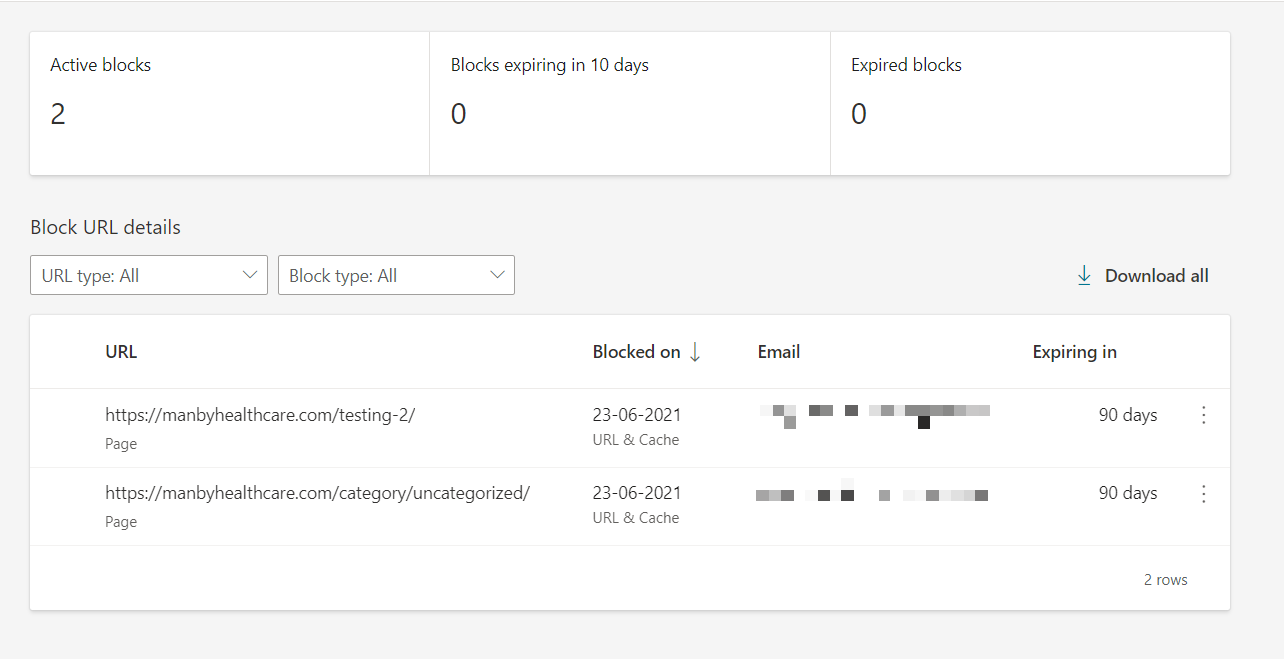The image size is (1284, 659).
Task: Sort by the Expiring in column header
Action: click(x=1074, y=352)
